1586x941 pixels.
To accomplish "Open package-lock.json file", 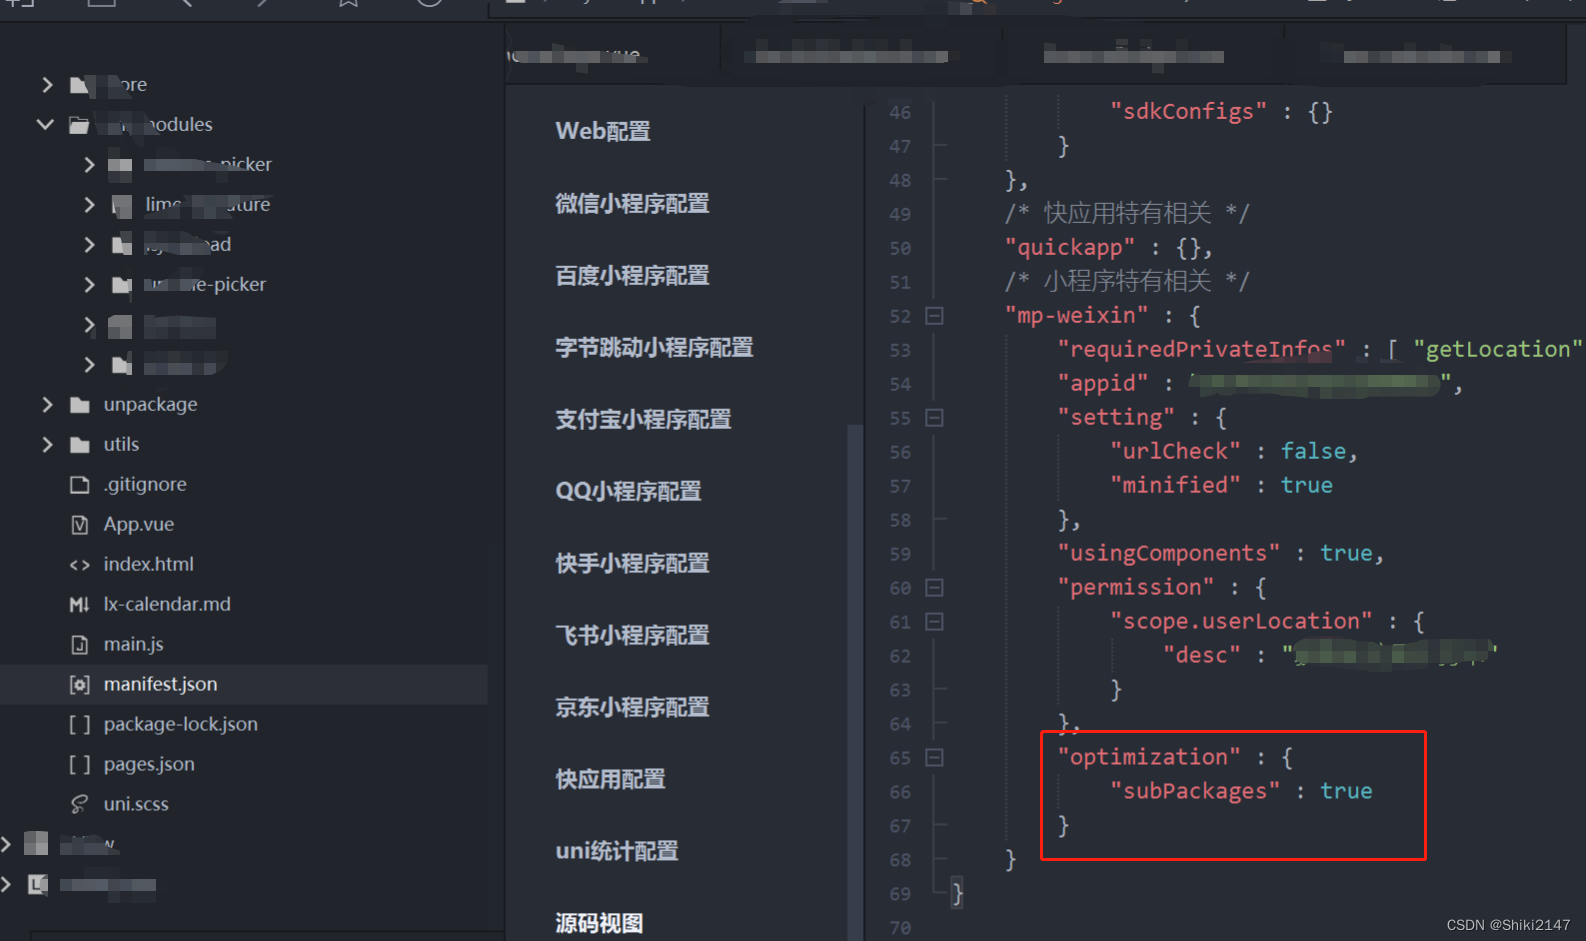I will click(x=181, y=724).
